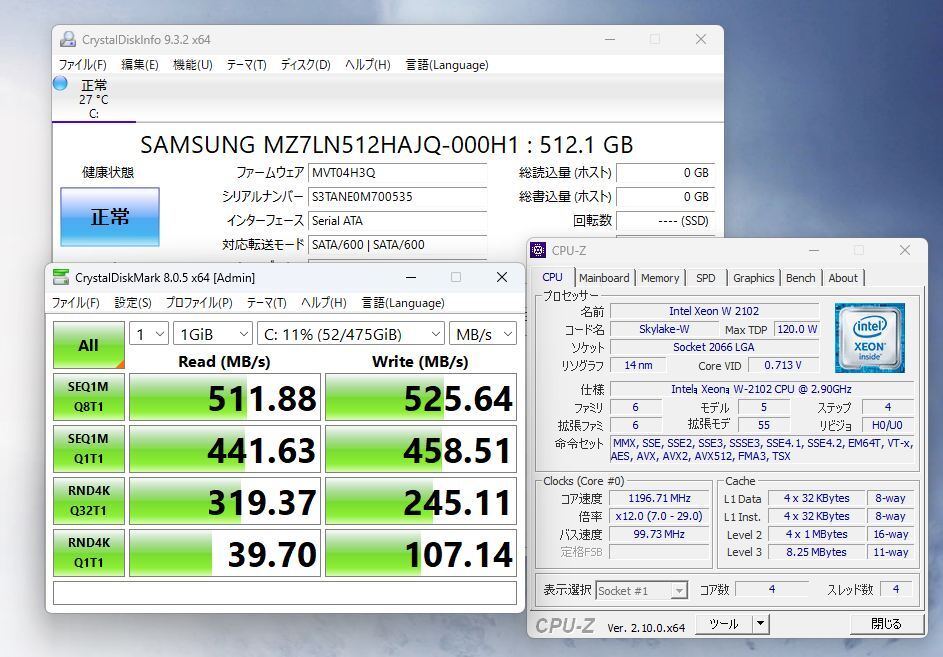Click the CrystalDiskInfo title bar icon
Screen dimensions: 943x657
(x=67, y=40)
